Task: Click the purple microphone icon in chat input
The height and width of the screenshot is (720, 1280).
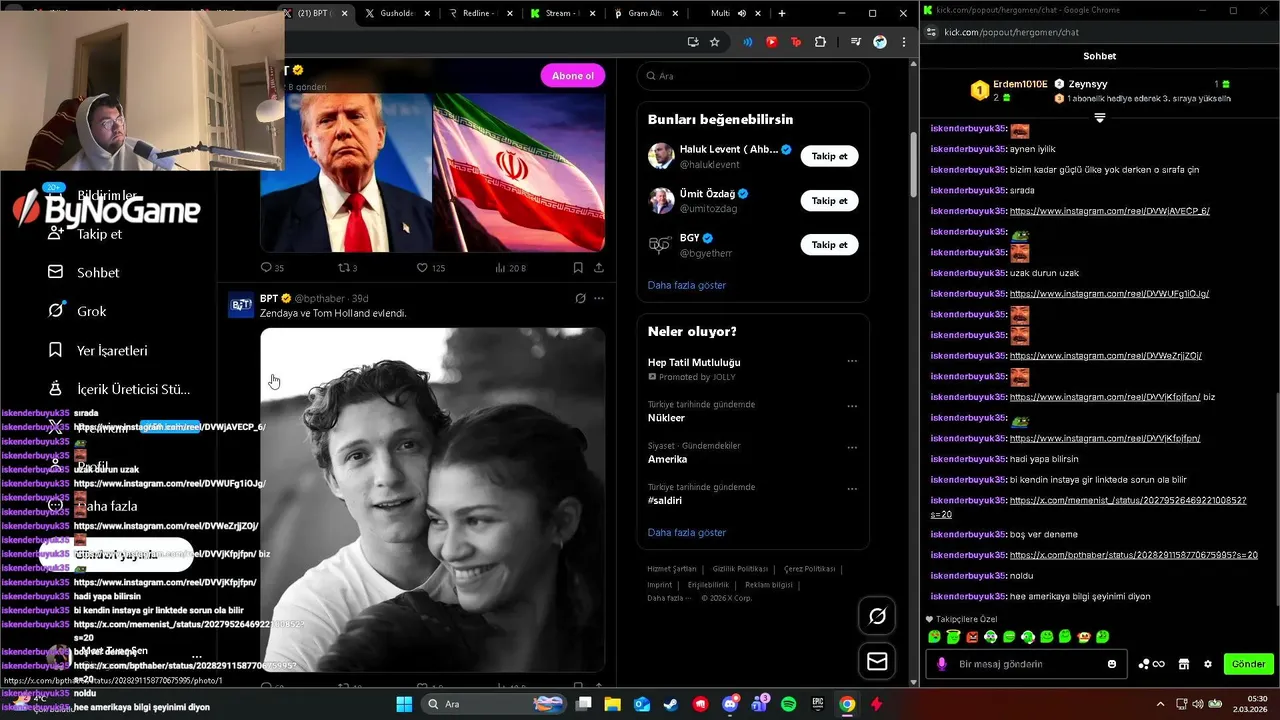Action: [x=941, y=664]
